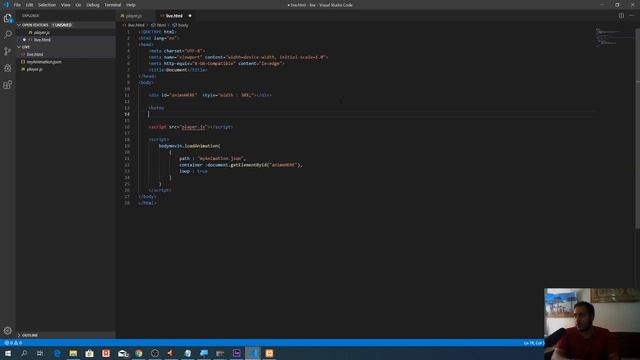640x360 pixels.
Task: Open the Extensions view in activity bar
Action: click(x=7, y=84)
